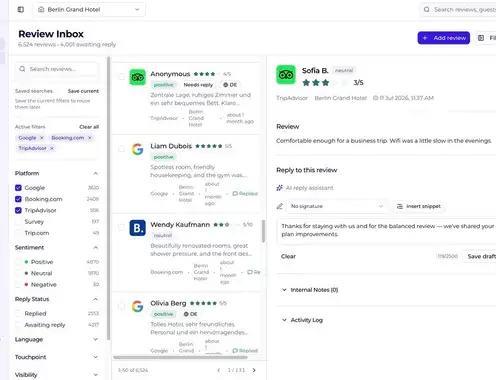The width and height of the screenshot is (496, 380).
Task: Click inside the reply text area
Action: click(x=386, y=230)
